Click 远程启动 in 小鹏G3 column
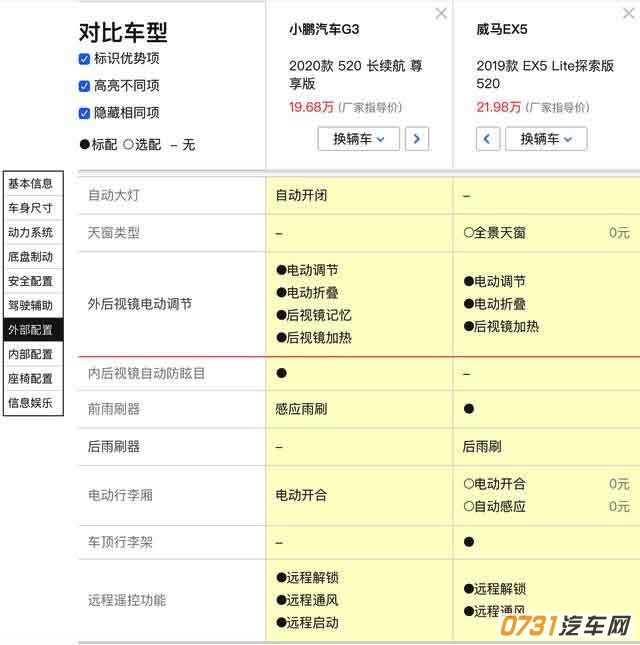640x645 pixels. click(x=308, y=623)
